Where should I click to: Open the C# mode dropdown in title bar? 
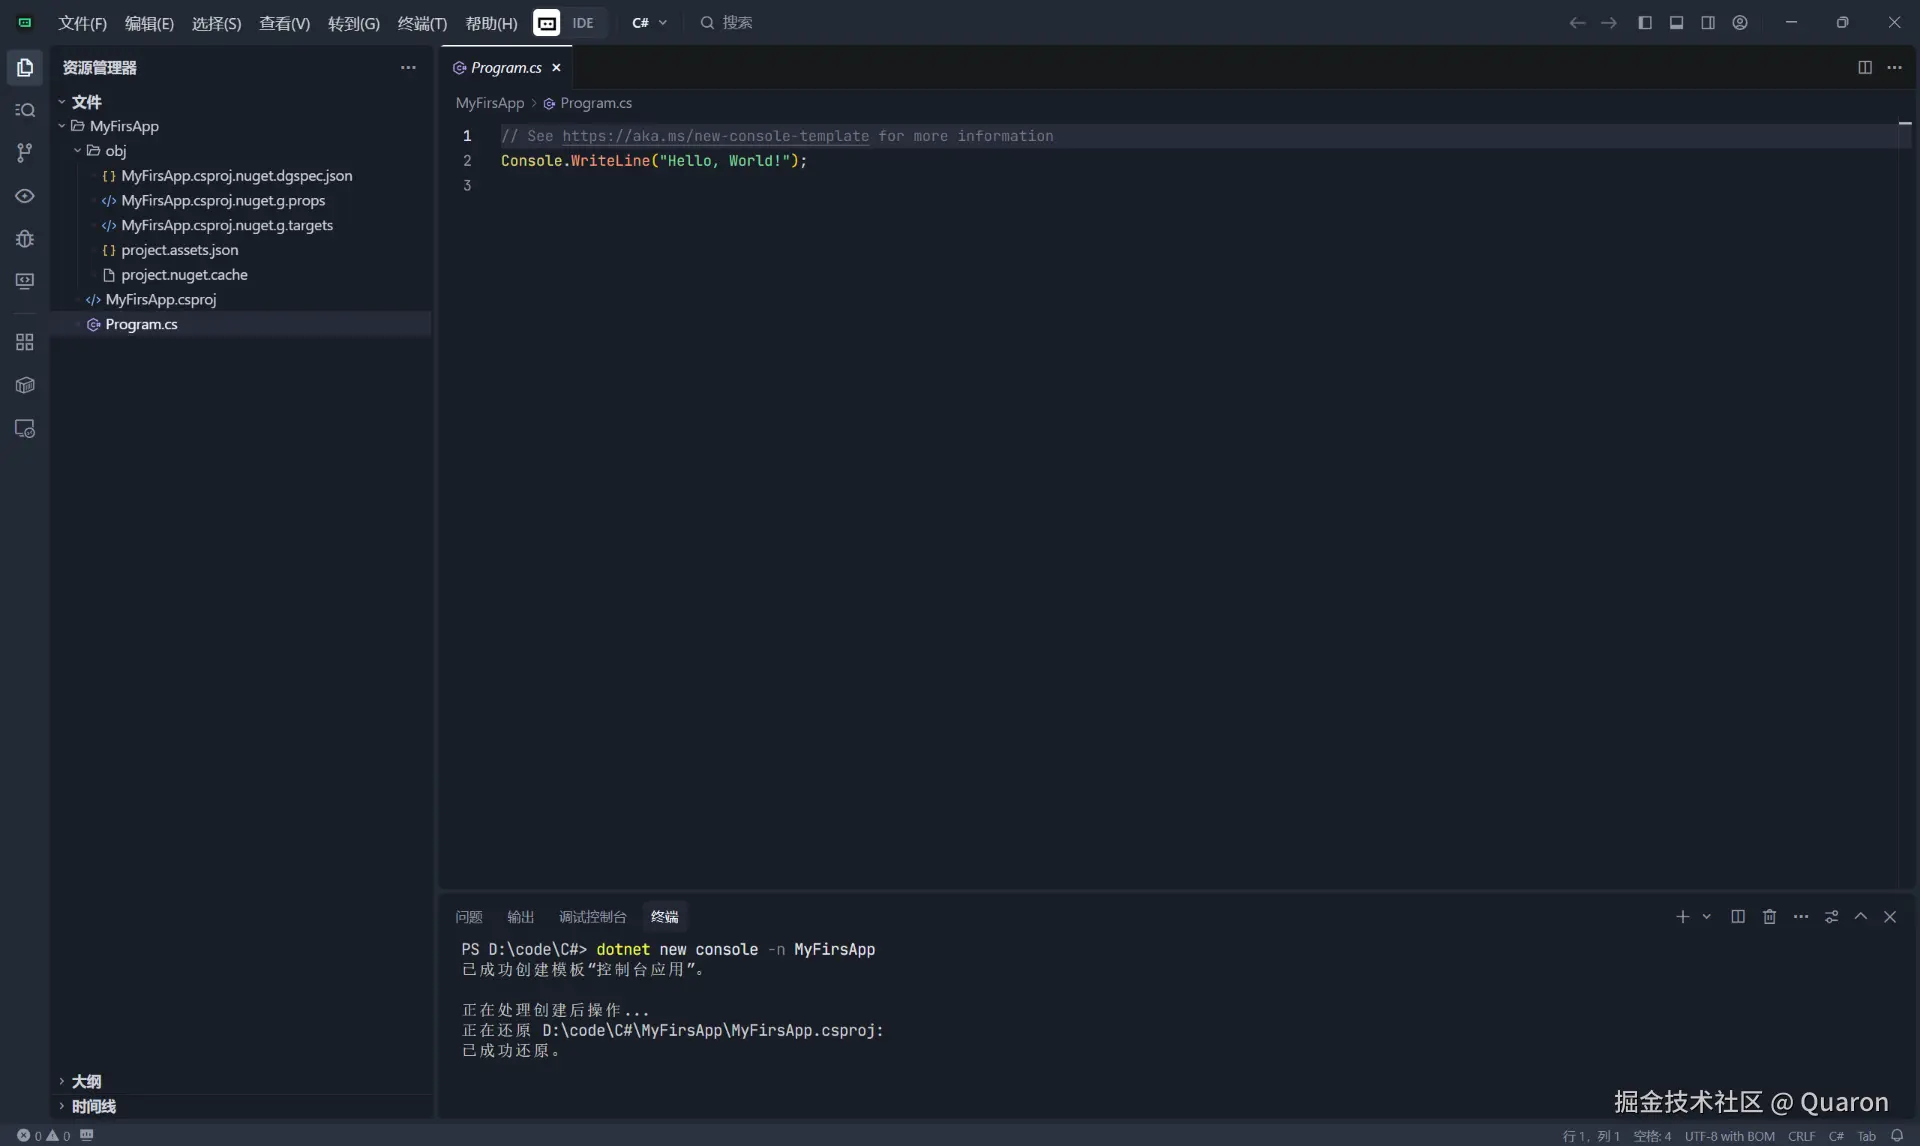click(x=649, y=22)
